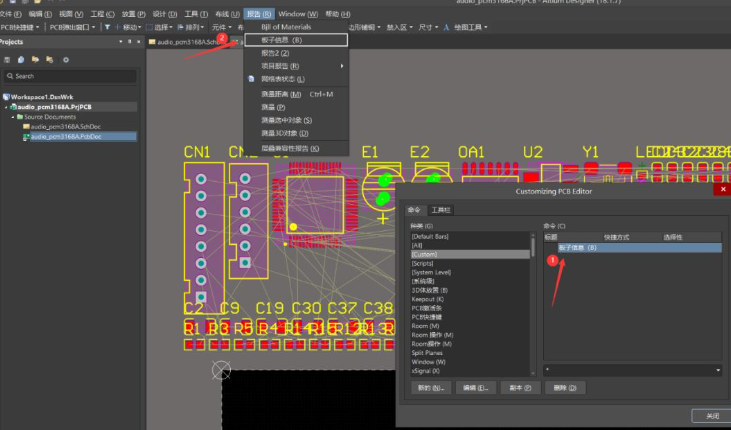731x430 pixels.
Task: Open the 帮助 (H) menu
Action: [338, 14]
